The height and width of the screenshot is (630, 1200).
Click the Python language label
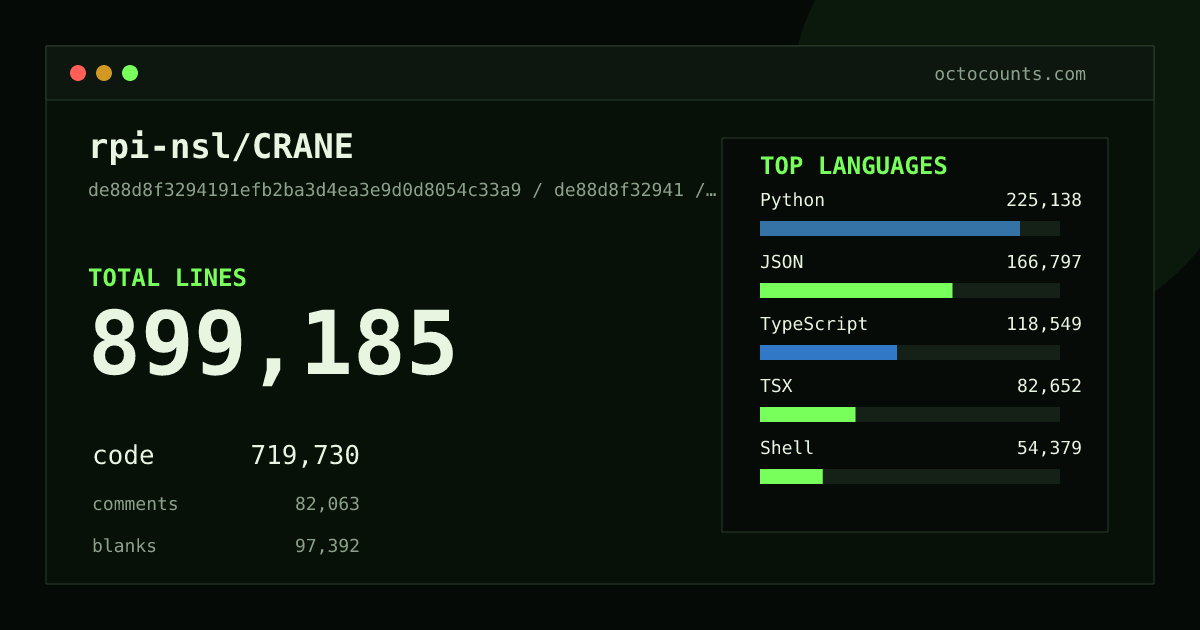tap(792, 200)
